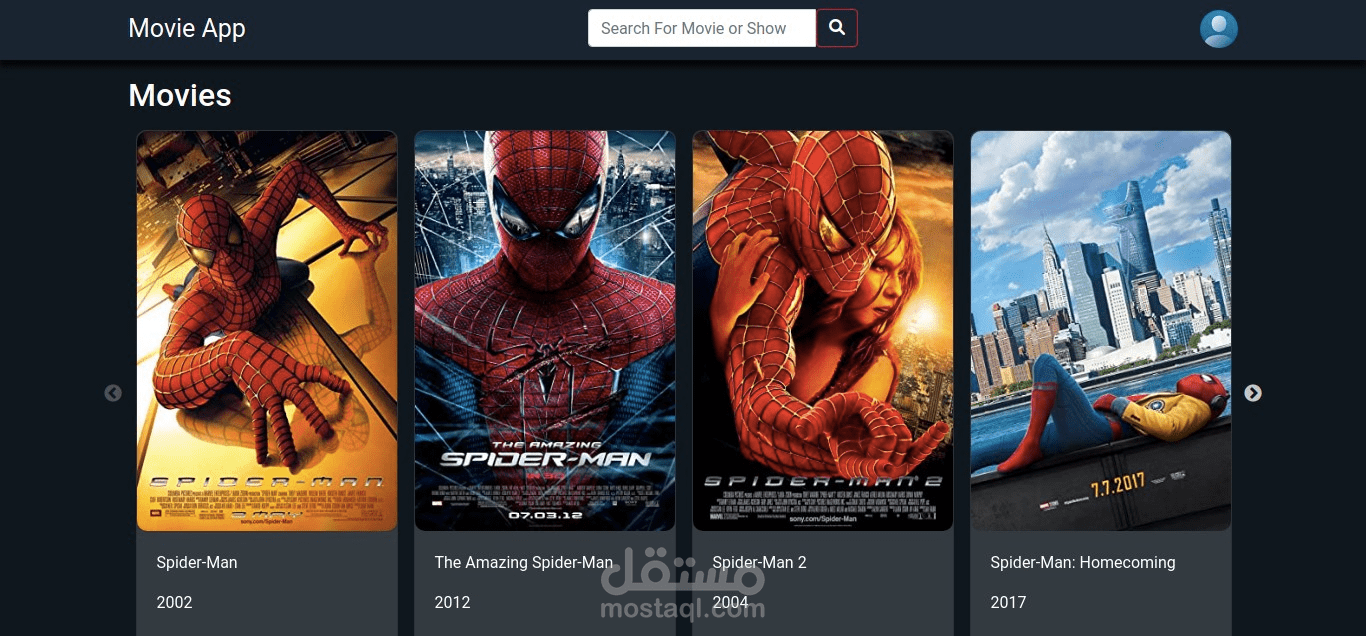Click the Spider-Man title text
The image size is (1366, 636).
(196, 562)
